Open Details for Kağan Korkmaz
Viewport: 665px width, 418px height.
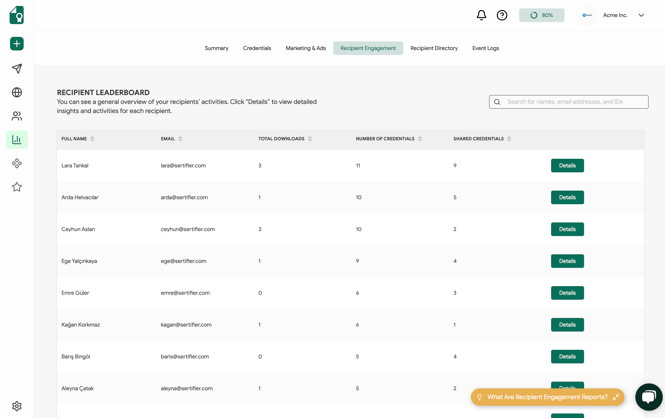pyautogui.click(x=567, y=325)
